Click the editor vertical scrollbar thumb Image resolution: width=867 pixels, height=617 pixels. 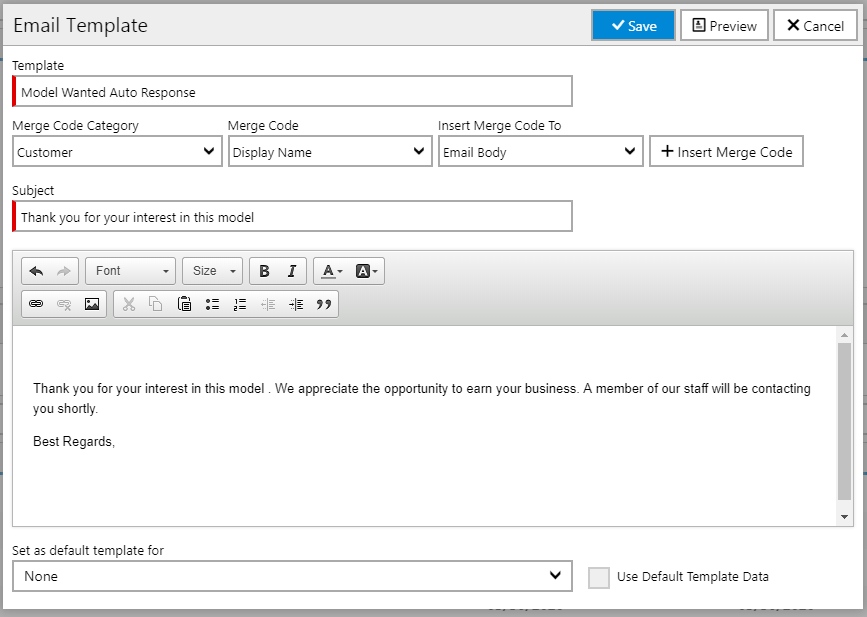(x=844, y=421)
